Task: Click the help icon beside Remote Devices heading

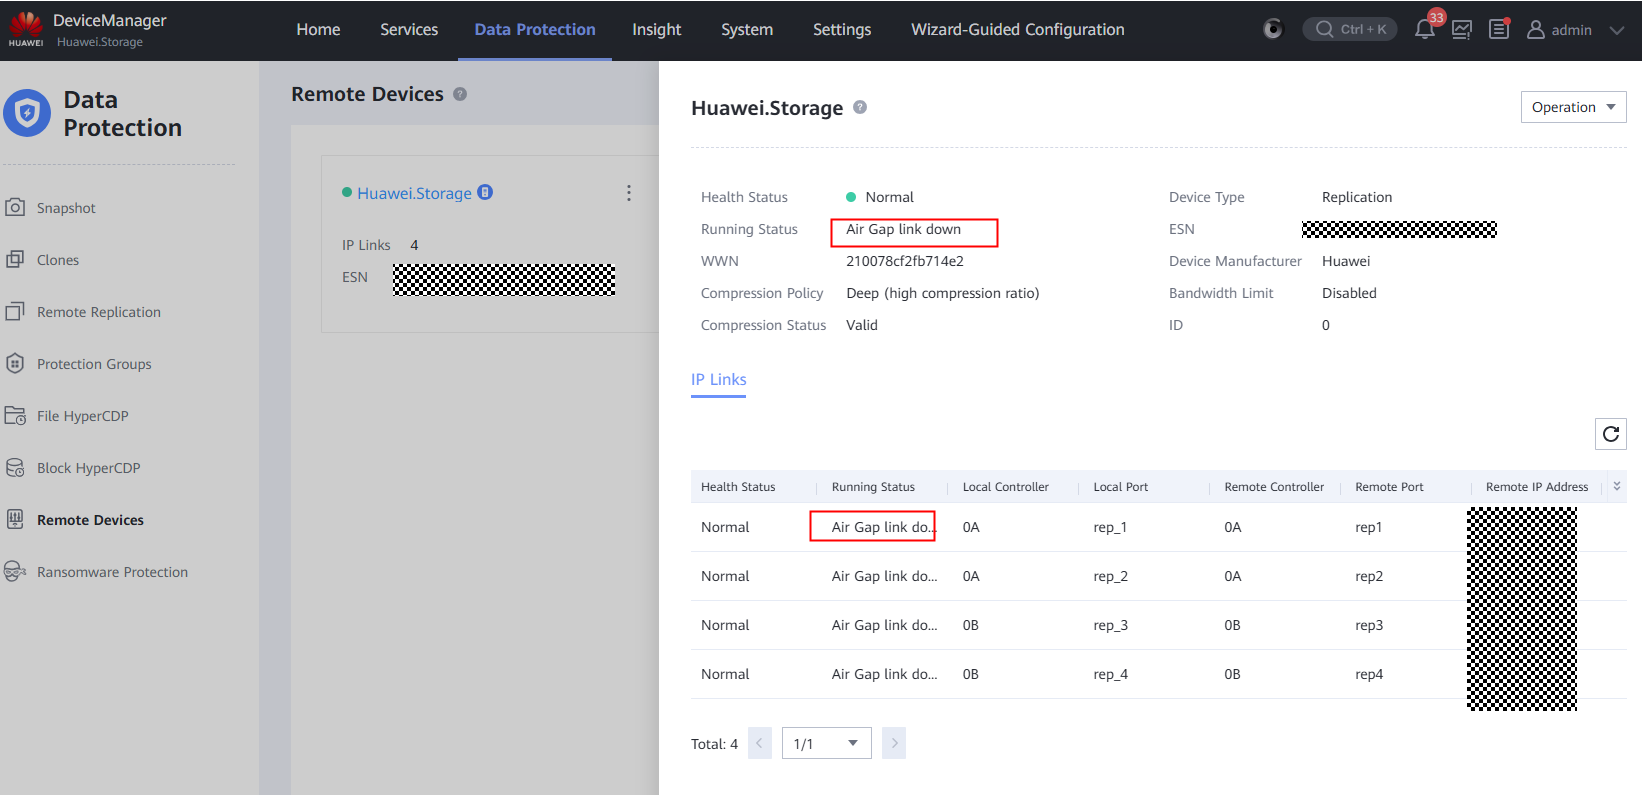Action: 460,94
